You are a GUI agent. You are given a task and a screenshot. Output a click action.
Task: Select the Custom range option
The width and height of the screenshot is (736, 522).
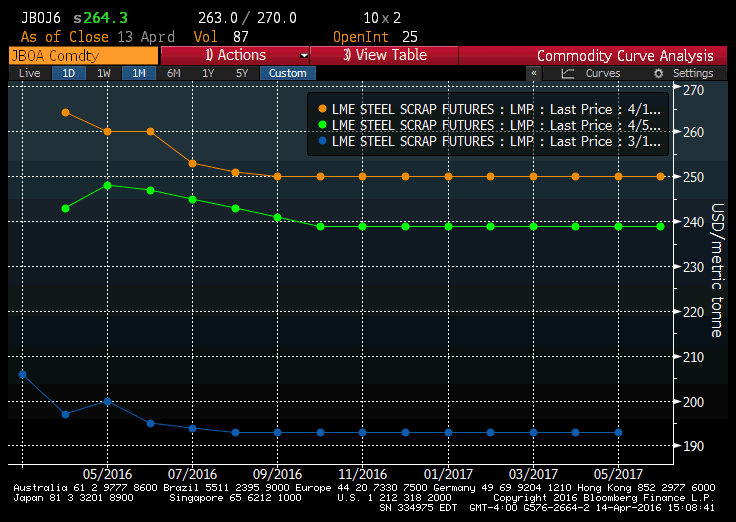click(287, 73)
